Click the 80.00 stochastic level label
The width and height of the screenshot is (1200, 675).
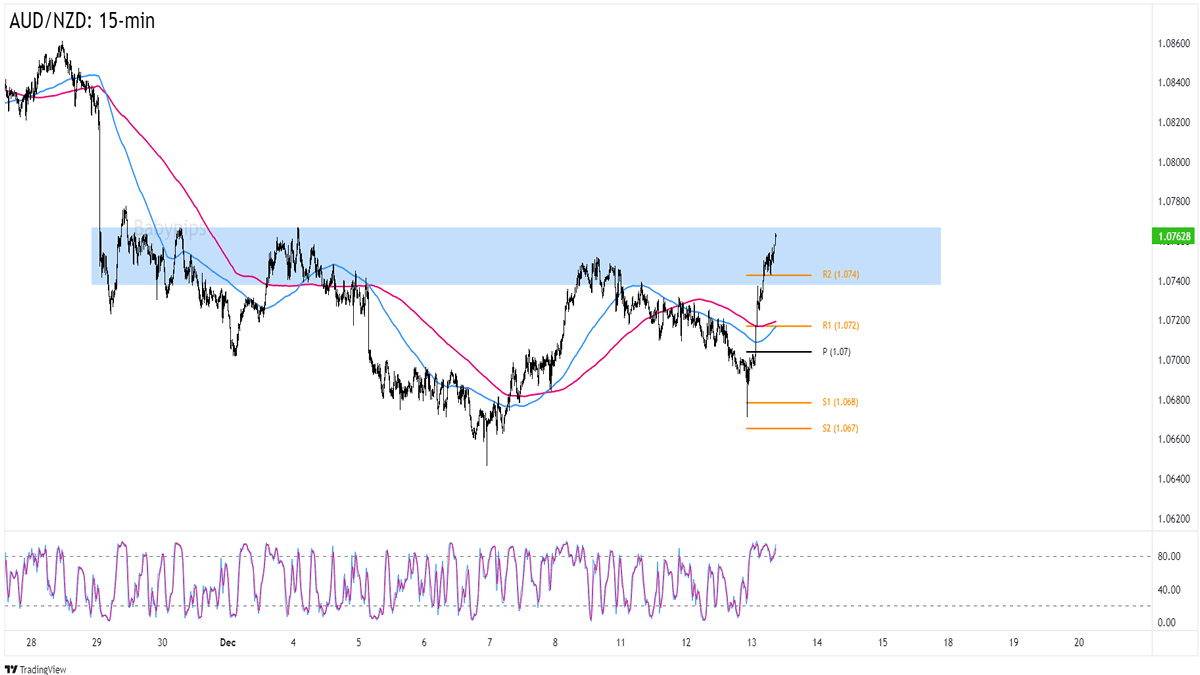click(1168, 556)
